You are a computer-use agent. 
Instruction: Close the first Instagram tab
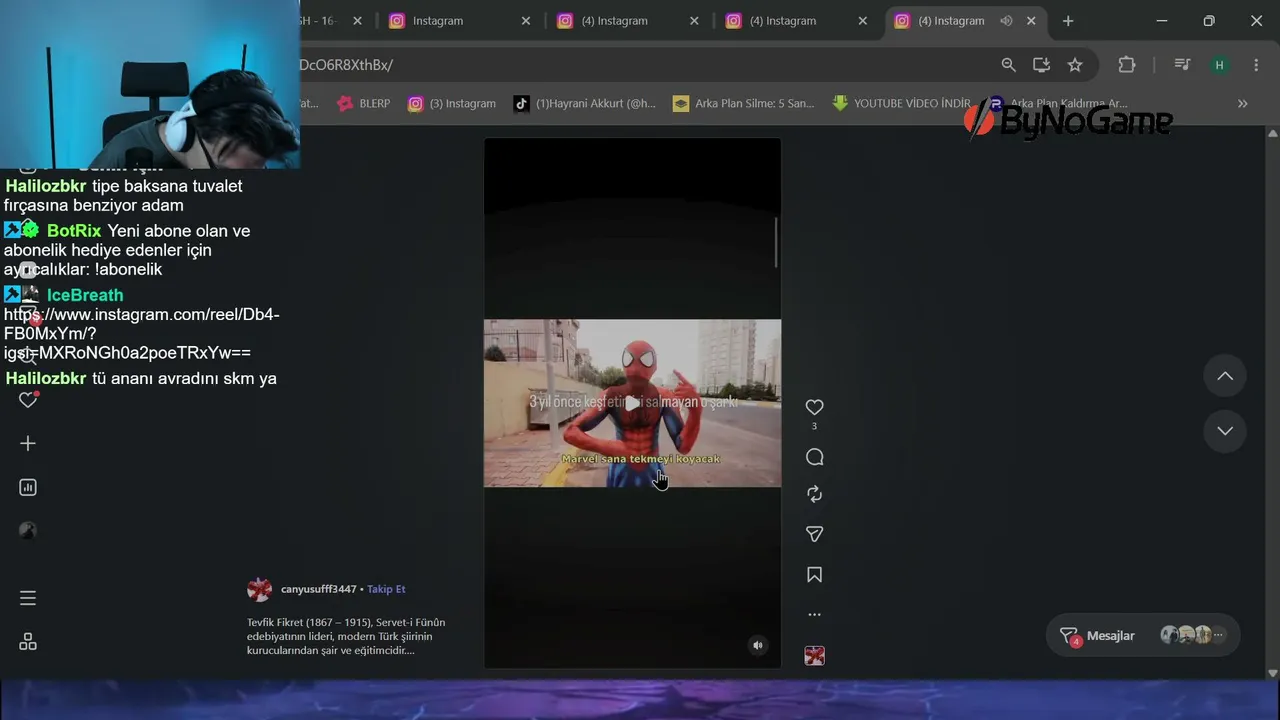click(526, 21)
